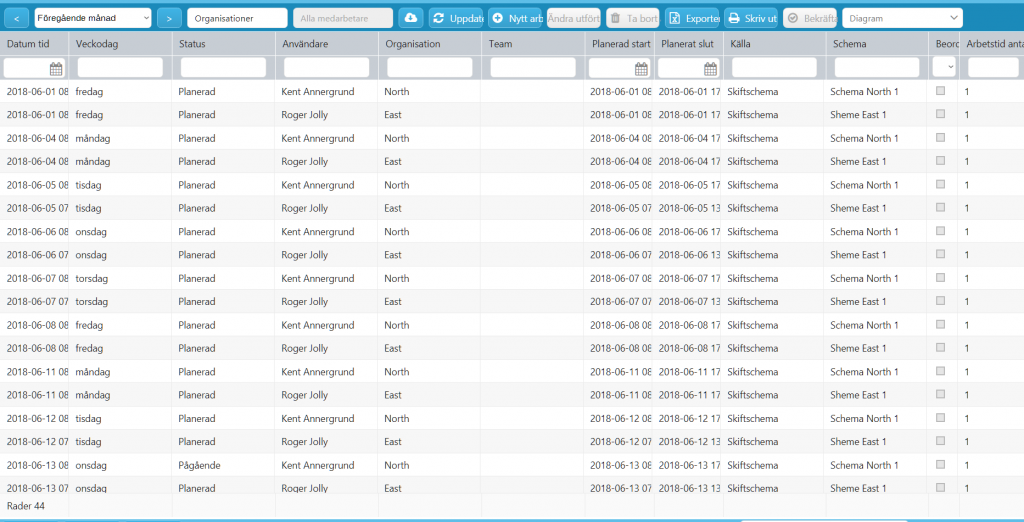Viewport: 1024px width, 522px height.
Task: Click the Skriv ut printer button
Action: click(751, 18)
